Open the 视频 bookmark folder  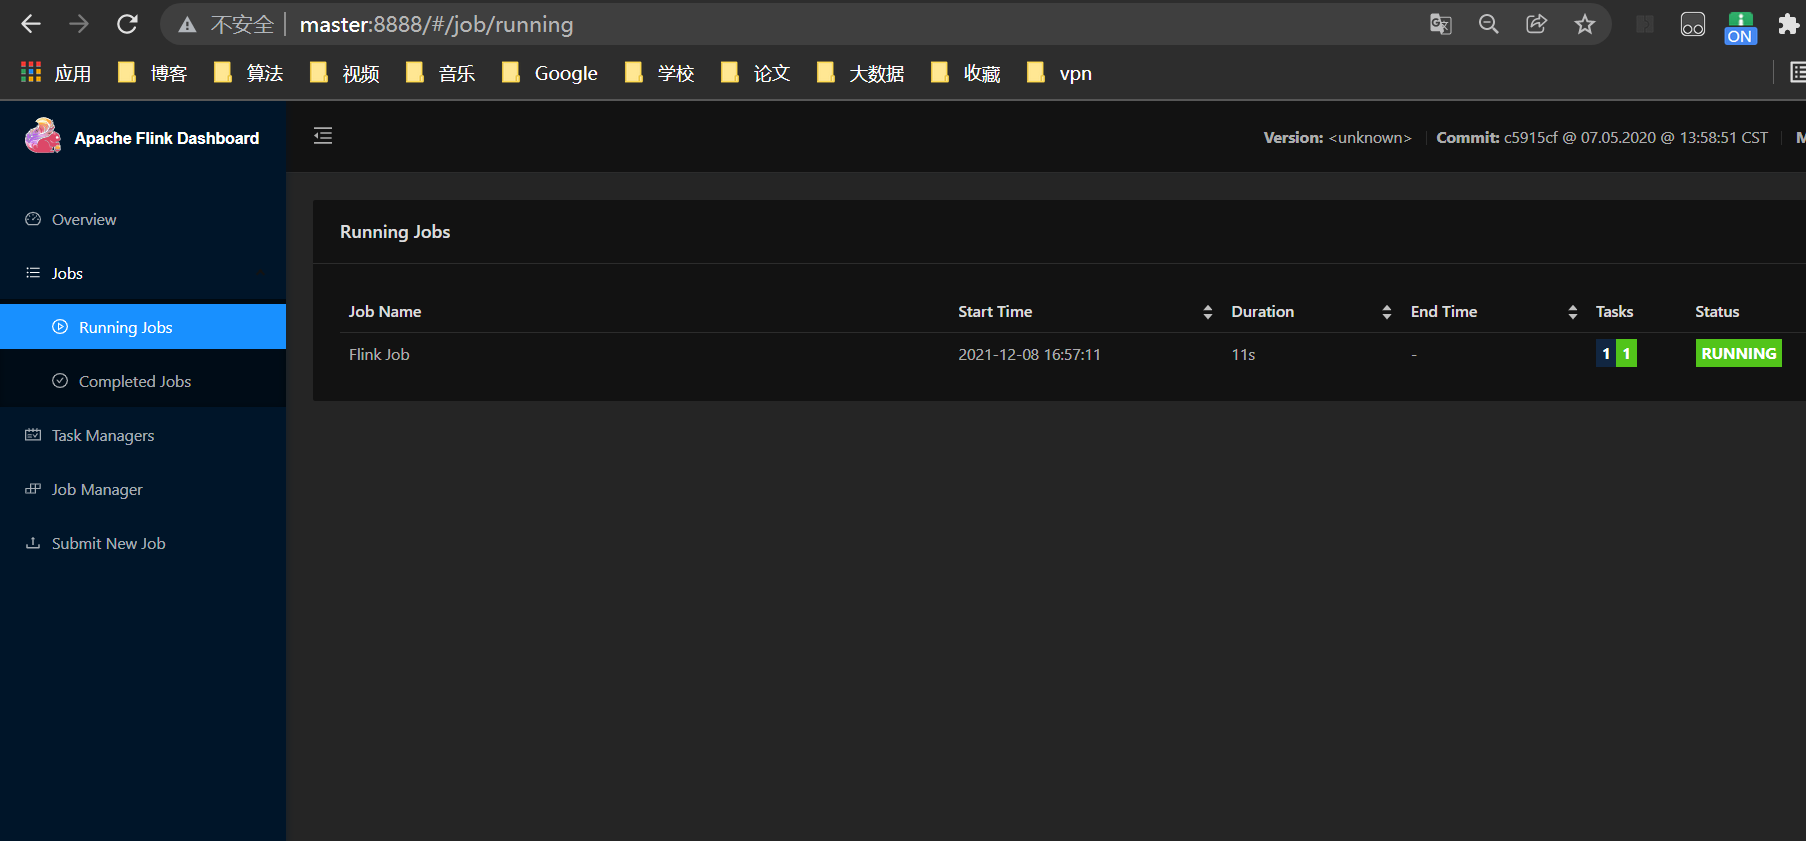pyautogui.click(x=345, y=73)
